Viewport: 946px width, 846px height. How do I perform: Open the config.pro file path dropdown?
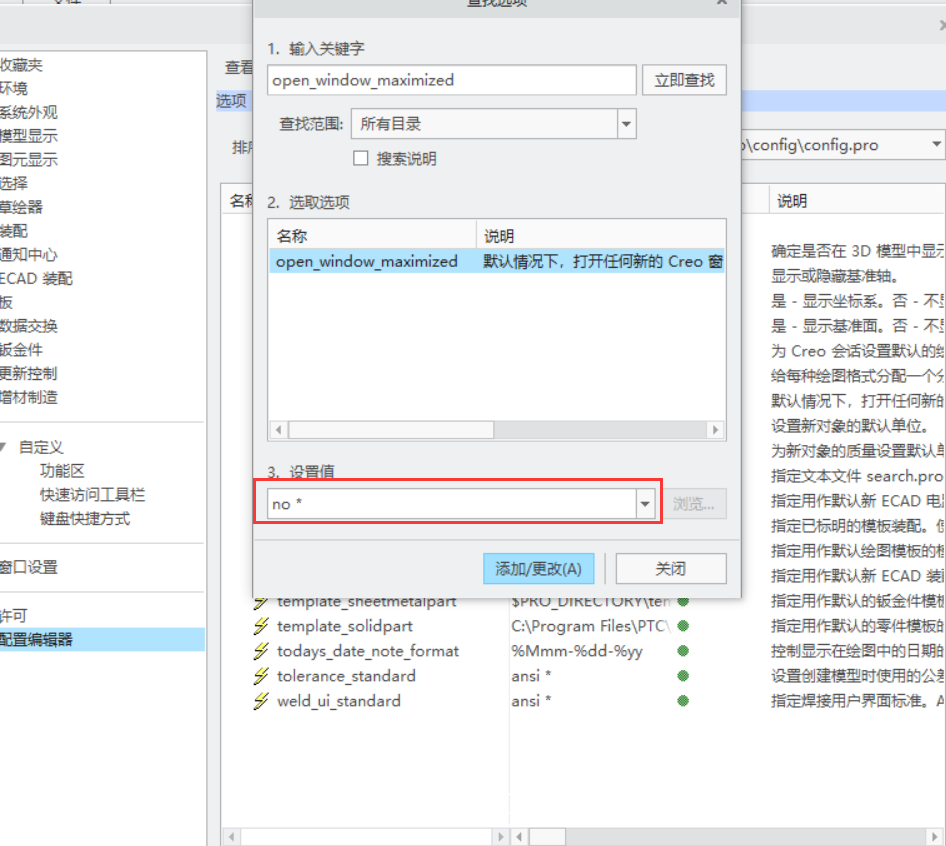tap(936, 144)
